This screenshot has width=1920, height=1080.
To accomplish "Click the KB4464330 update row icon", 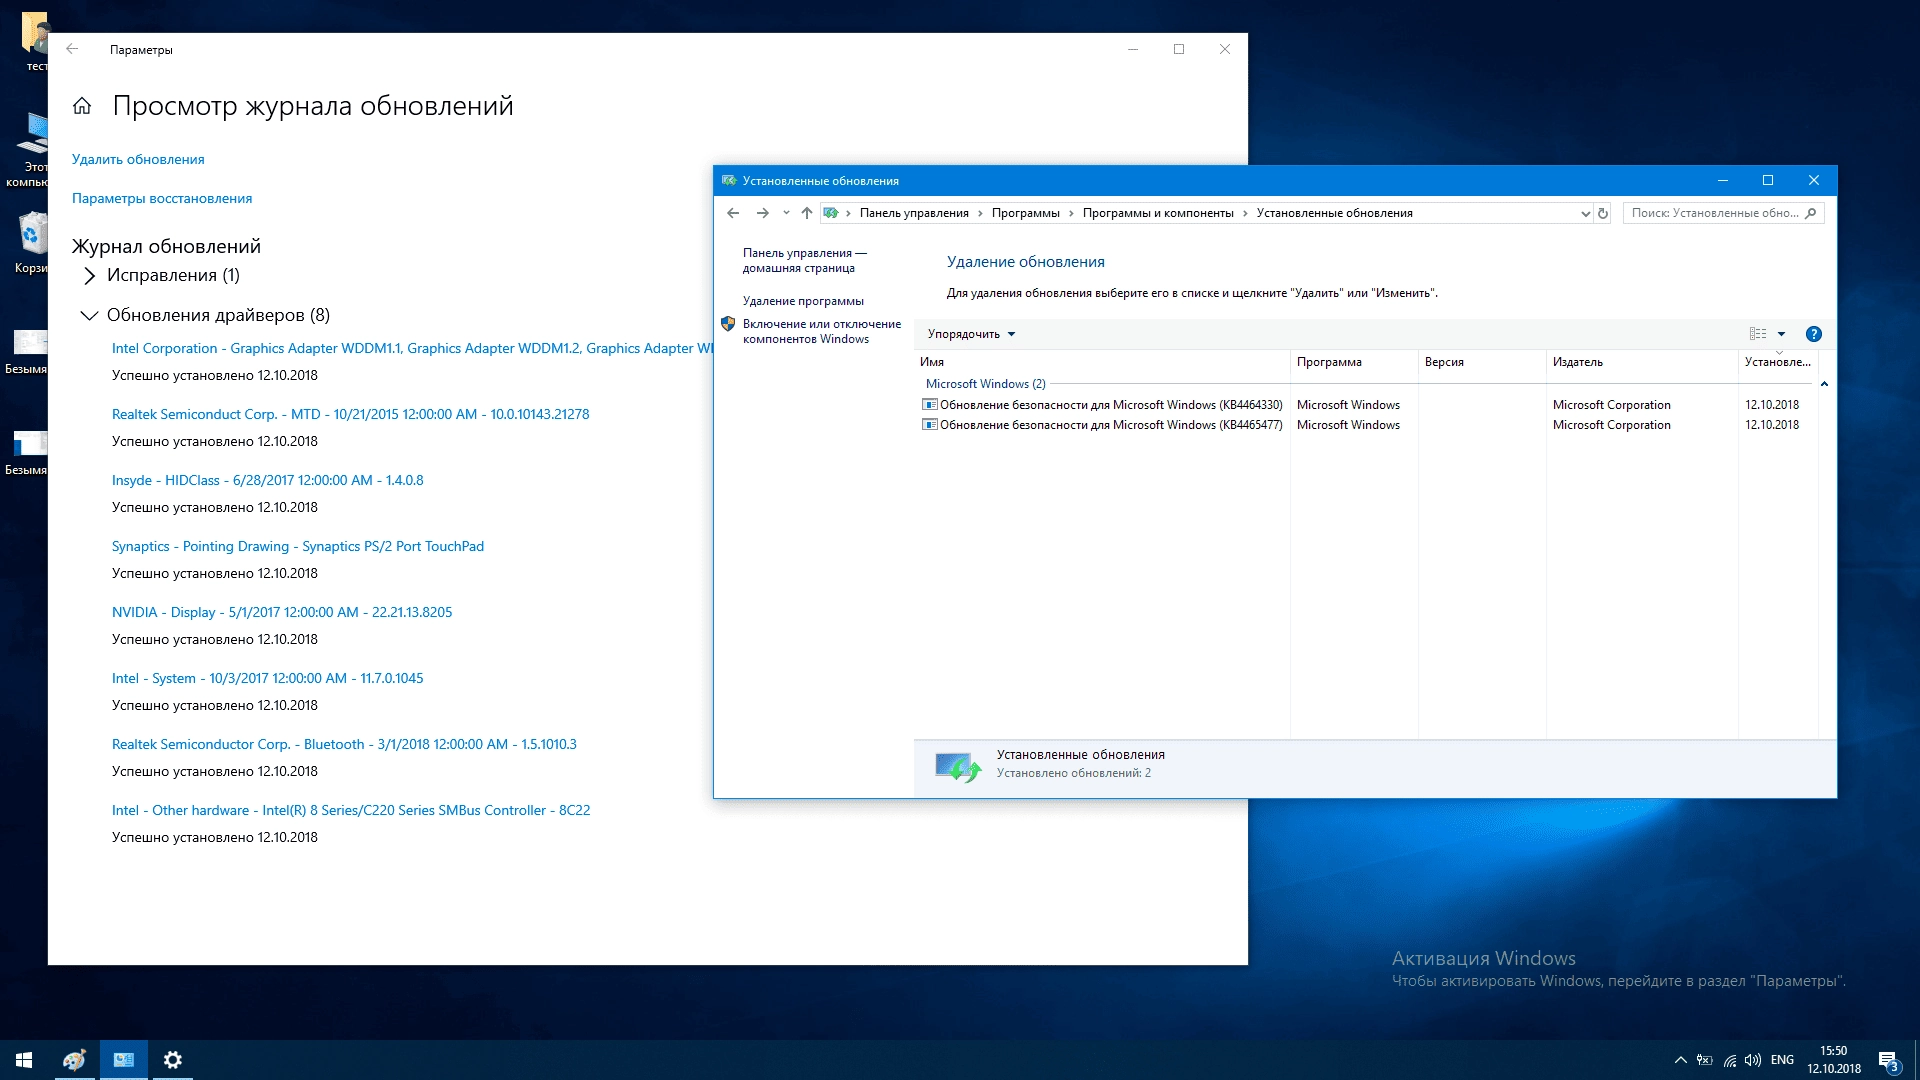I will (x=929, y=405).
